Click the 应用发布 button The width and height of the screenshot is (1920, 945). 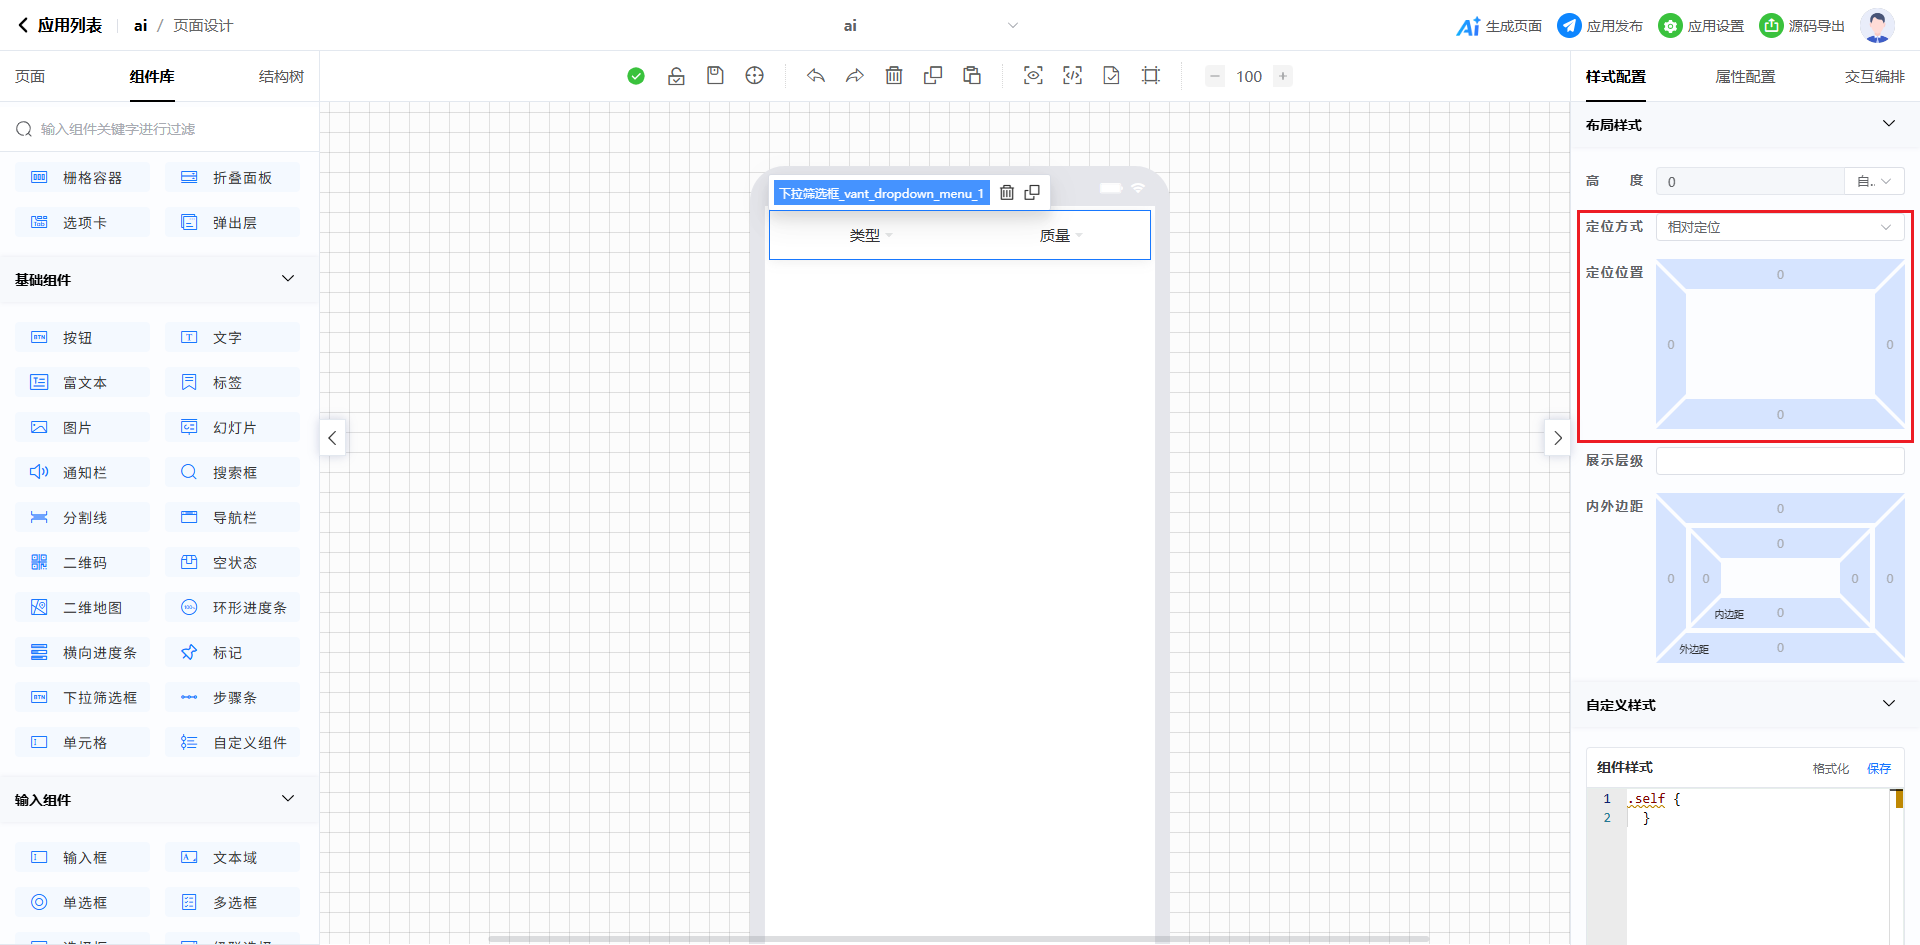pos(1600,26)
